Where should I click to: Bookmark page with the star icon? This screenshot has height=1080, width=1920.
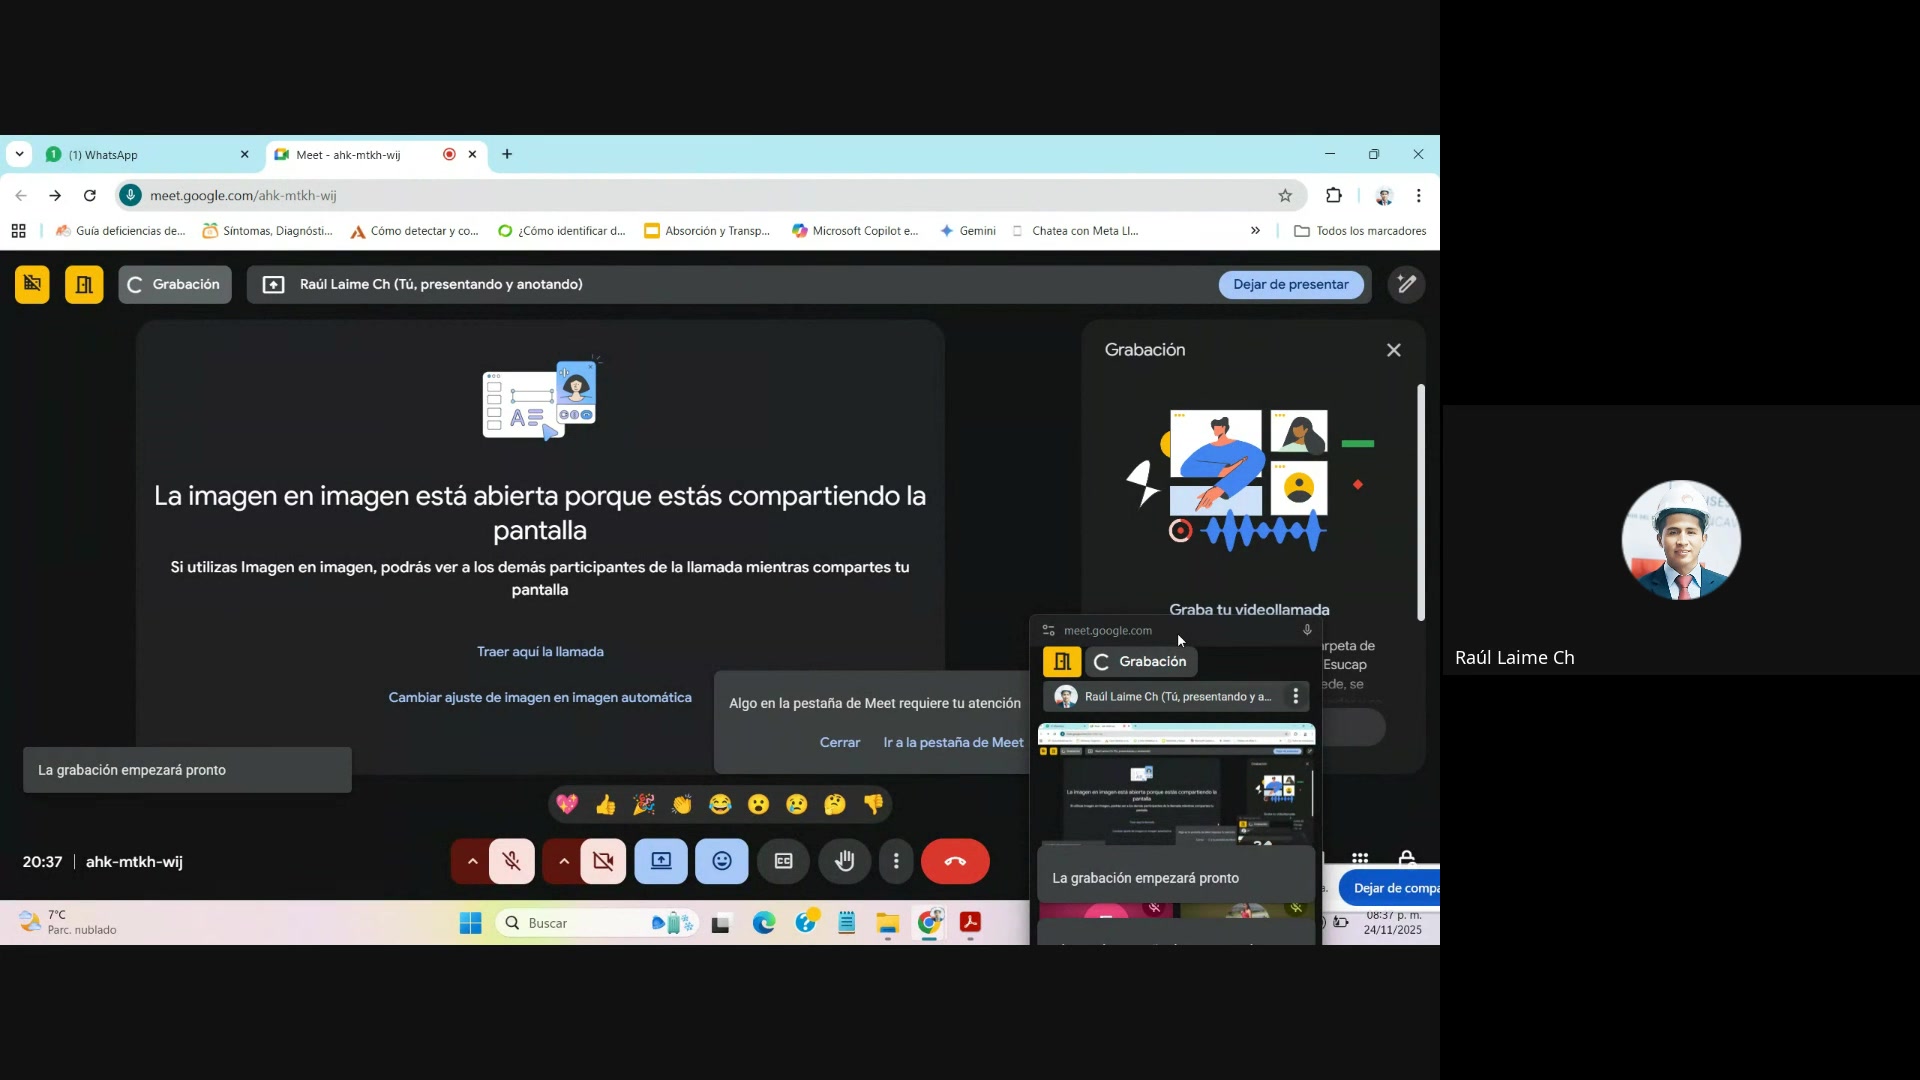coord(1285,195)
